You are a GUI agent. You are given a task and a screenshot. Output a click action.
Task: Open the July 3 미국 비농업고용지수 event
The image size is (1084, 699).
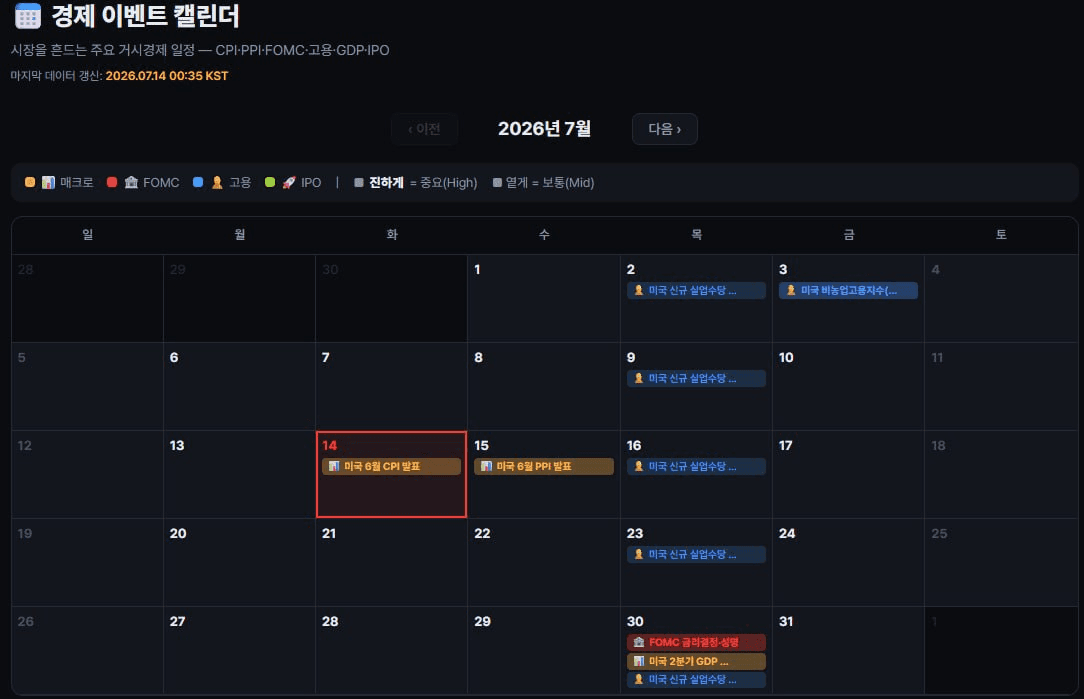coord(848,290)
